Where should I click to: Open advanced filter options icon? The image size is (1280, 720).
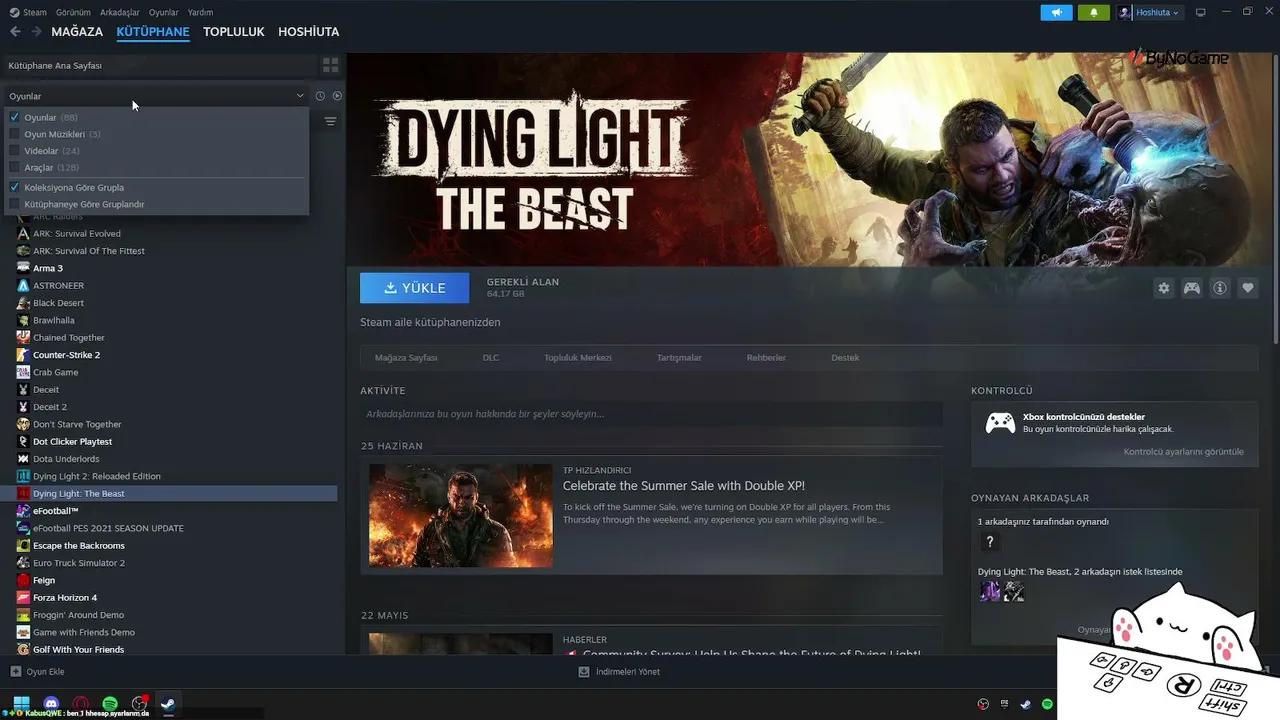point(330,122)
